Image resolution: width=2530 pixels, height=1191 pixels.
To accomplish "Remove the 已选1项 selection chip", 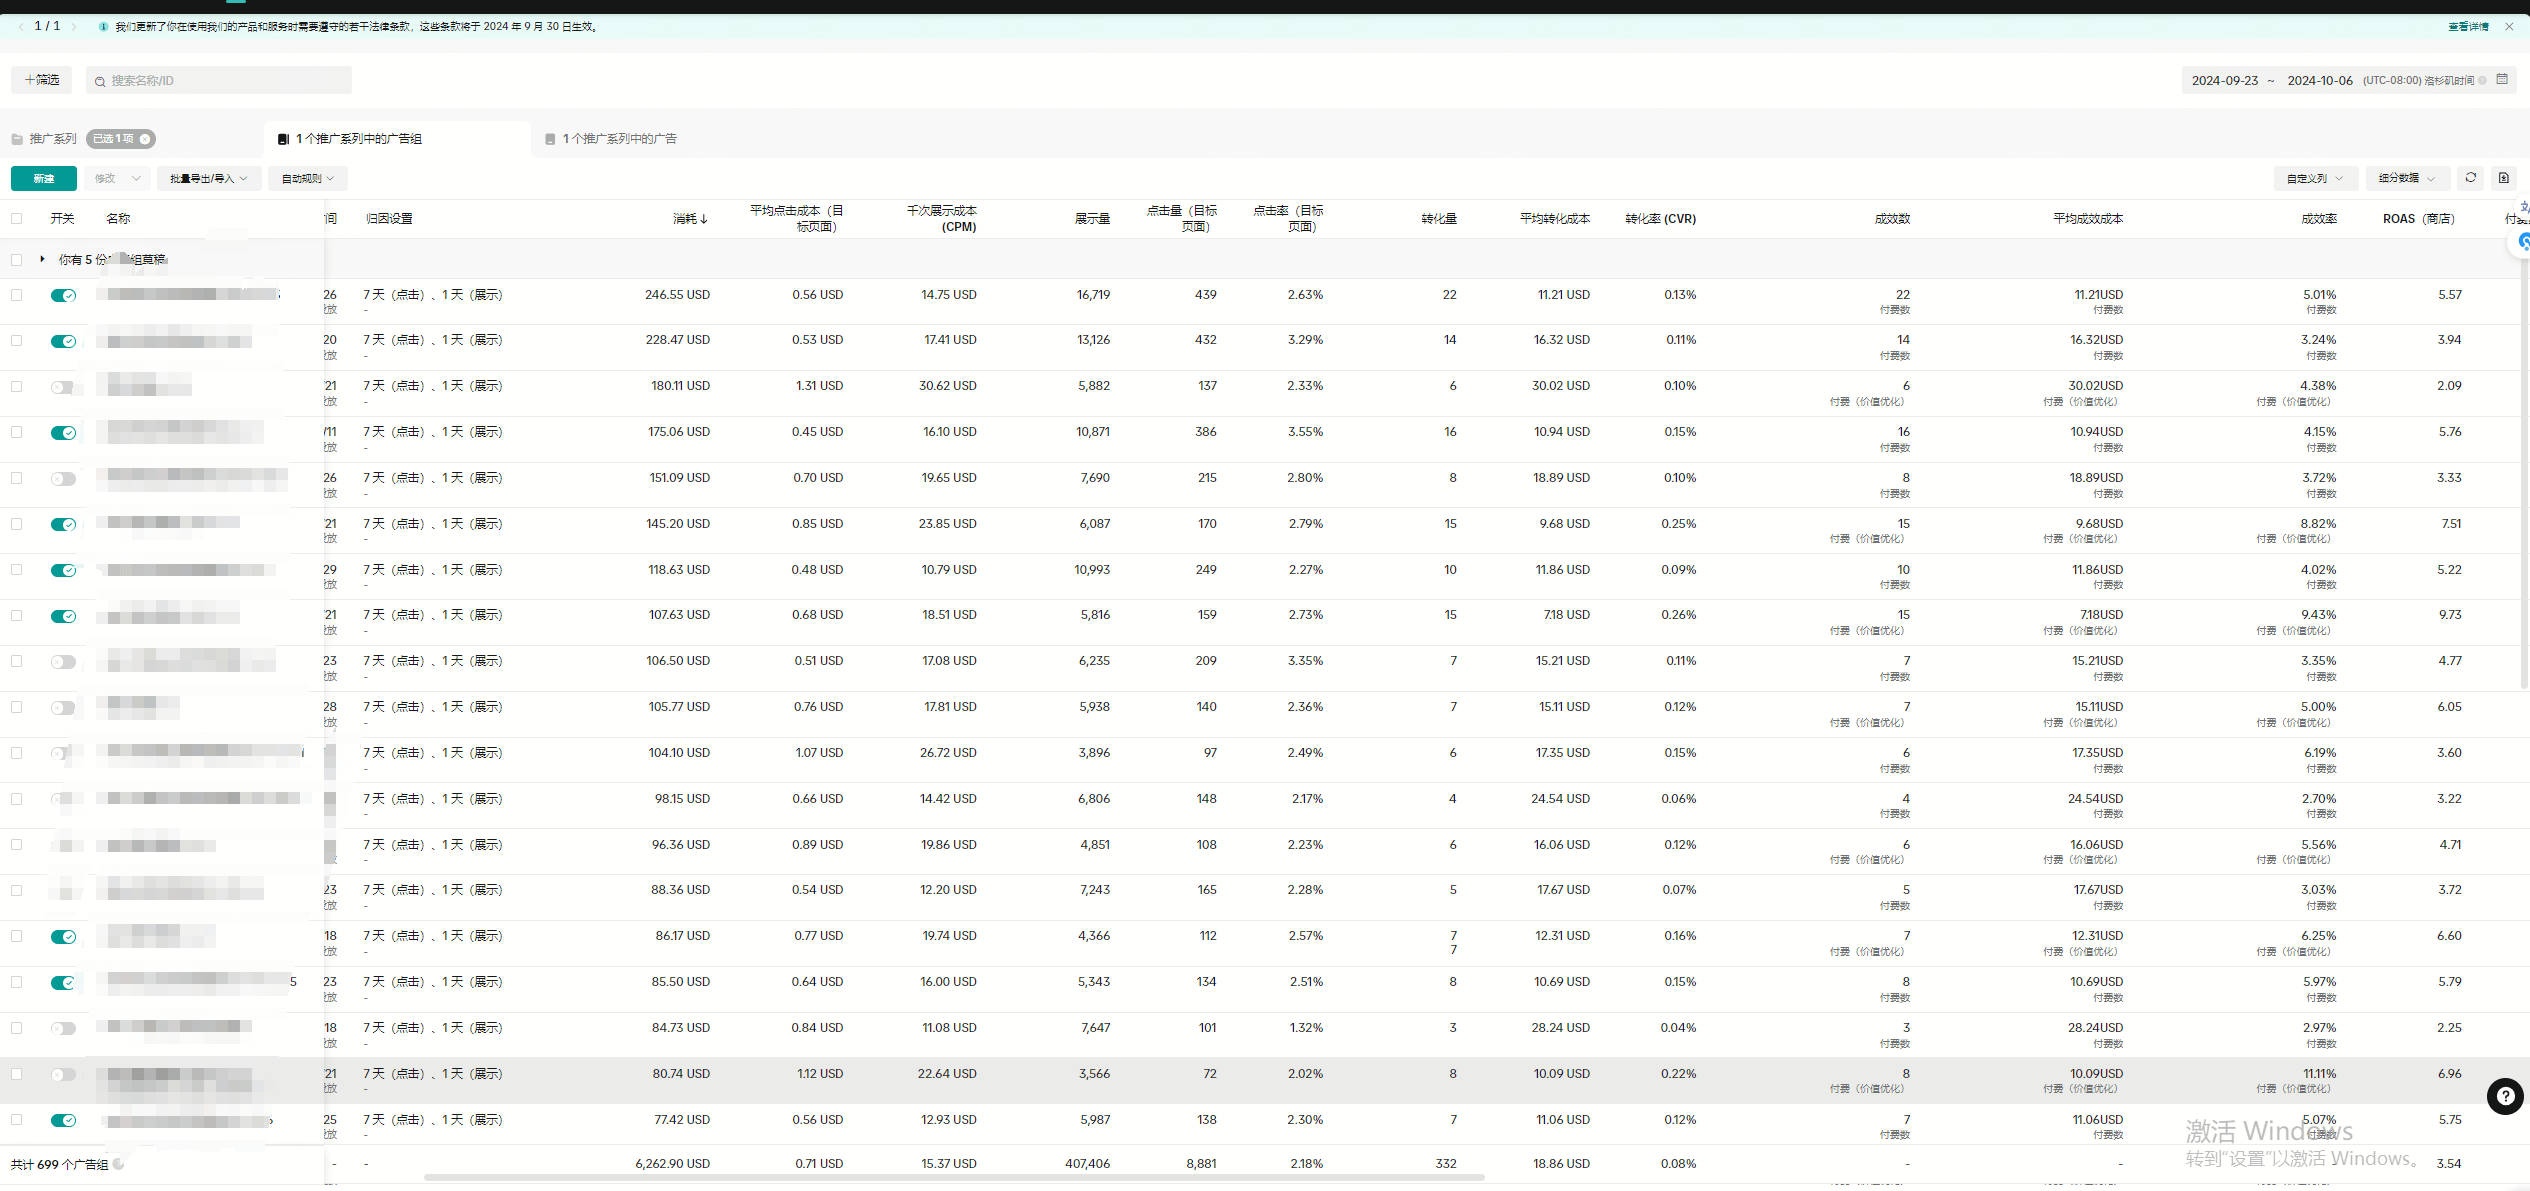I will [146, 139].
